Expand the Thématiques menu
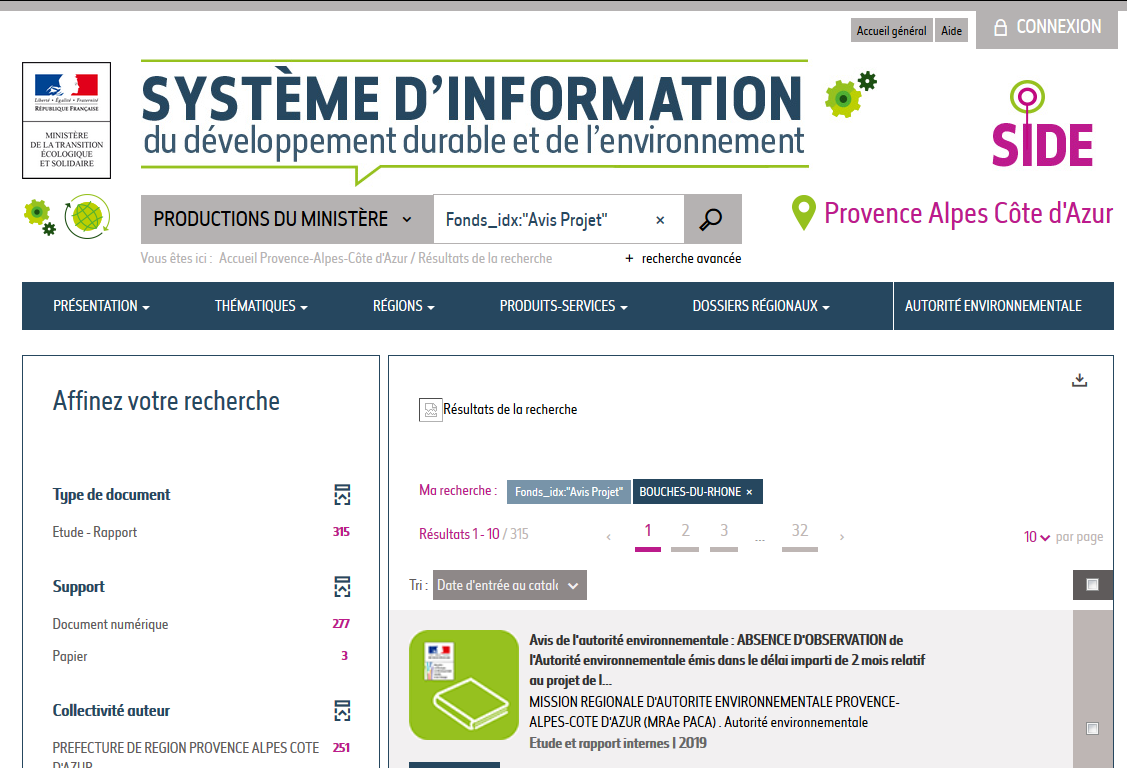1127x782 pixels. pos(261,306)
